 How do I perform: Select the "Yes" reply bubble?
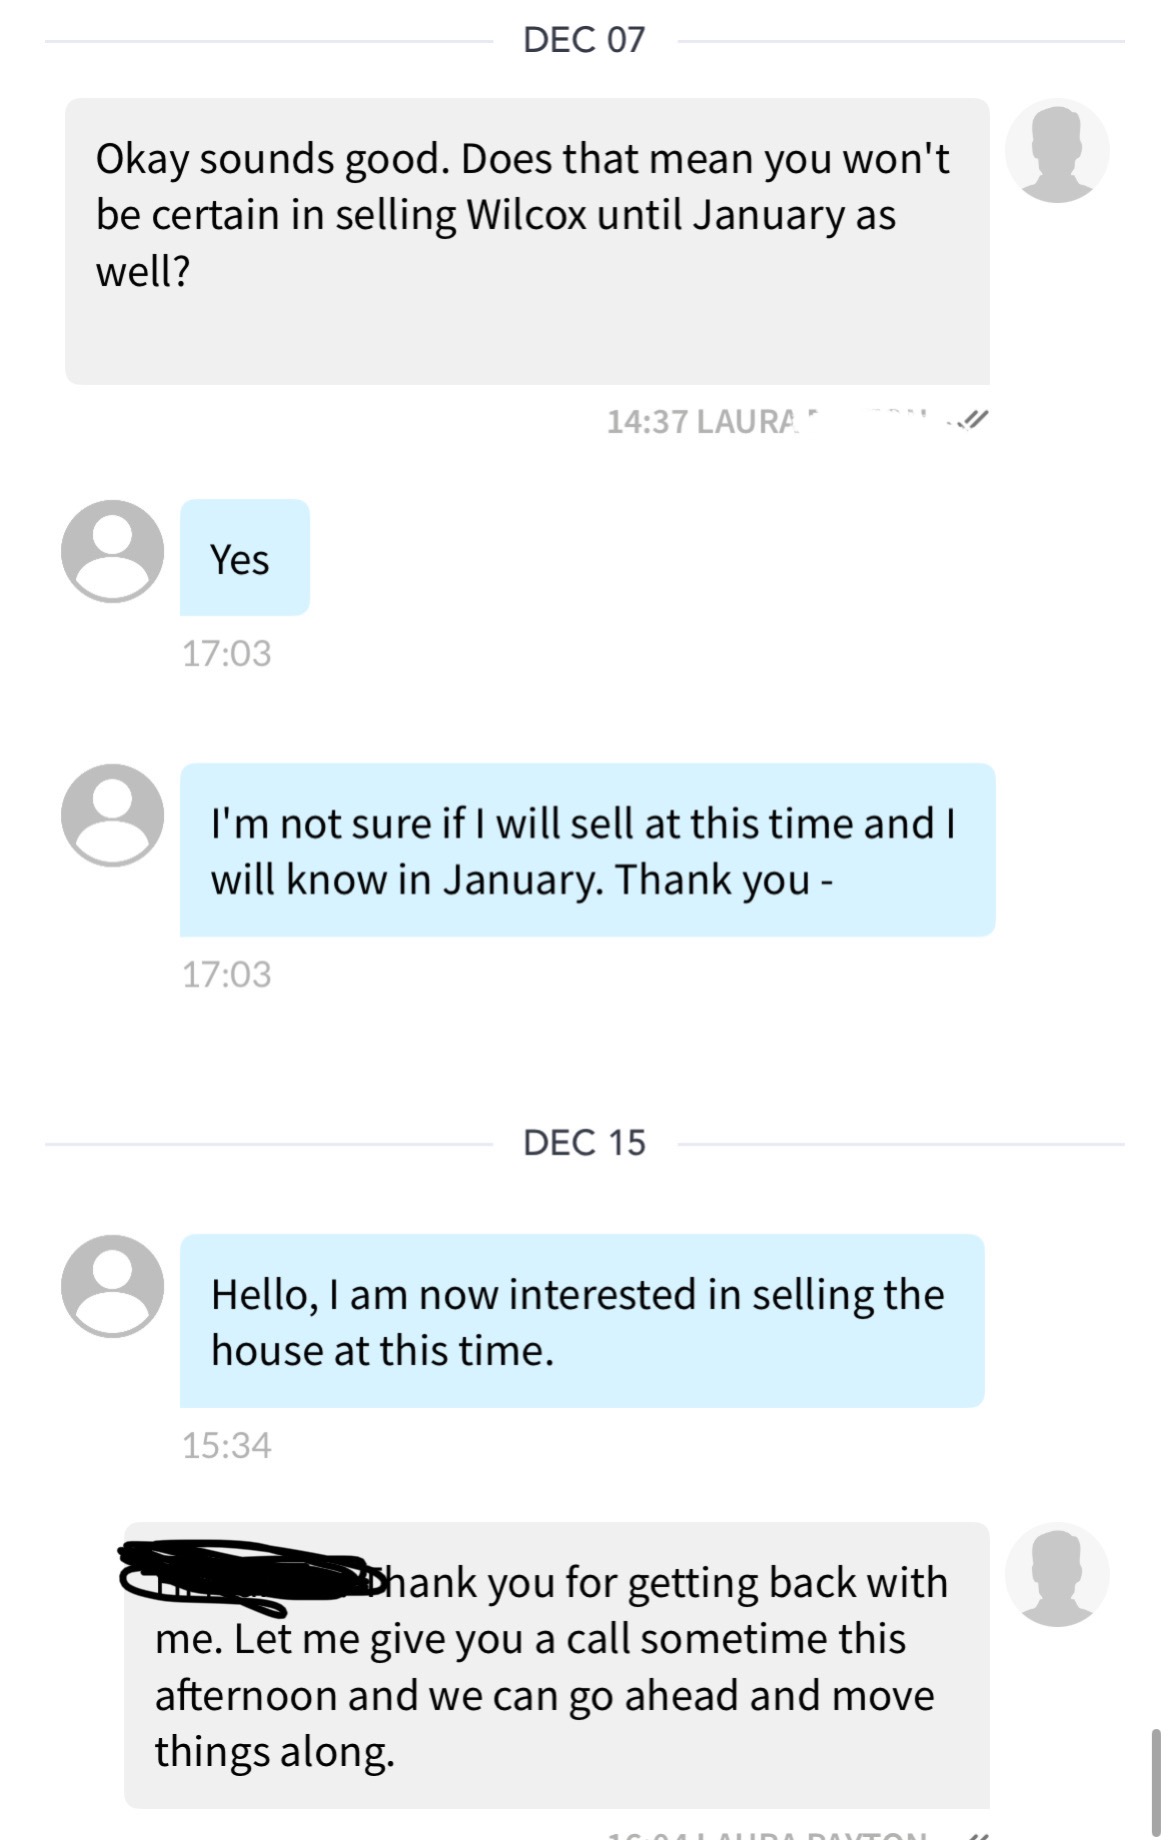click(245, 558)
